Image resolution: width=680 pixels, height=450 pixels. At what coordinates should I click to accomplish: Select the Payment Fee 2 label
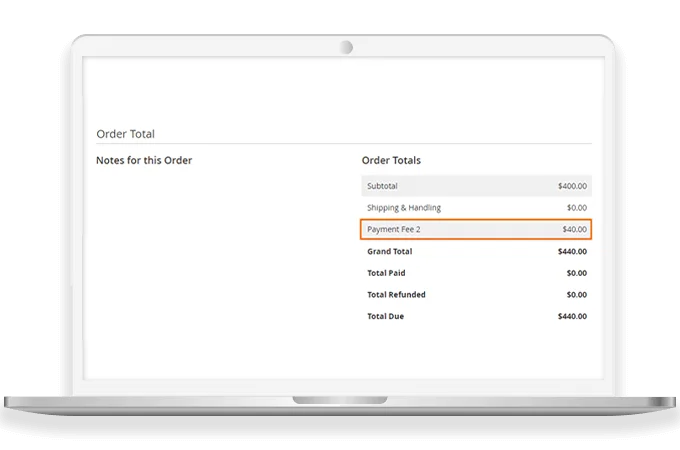[x=394, y=229]
